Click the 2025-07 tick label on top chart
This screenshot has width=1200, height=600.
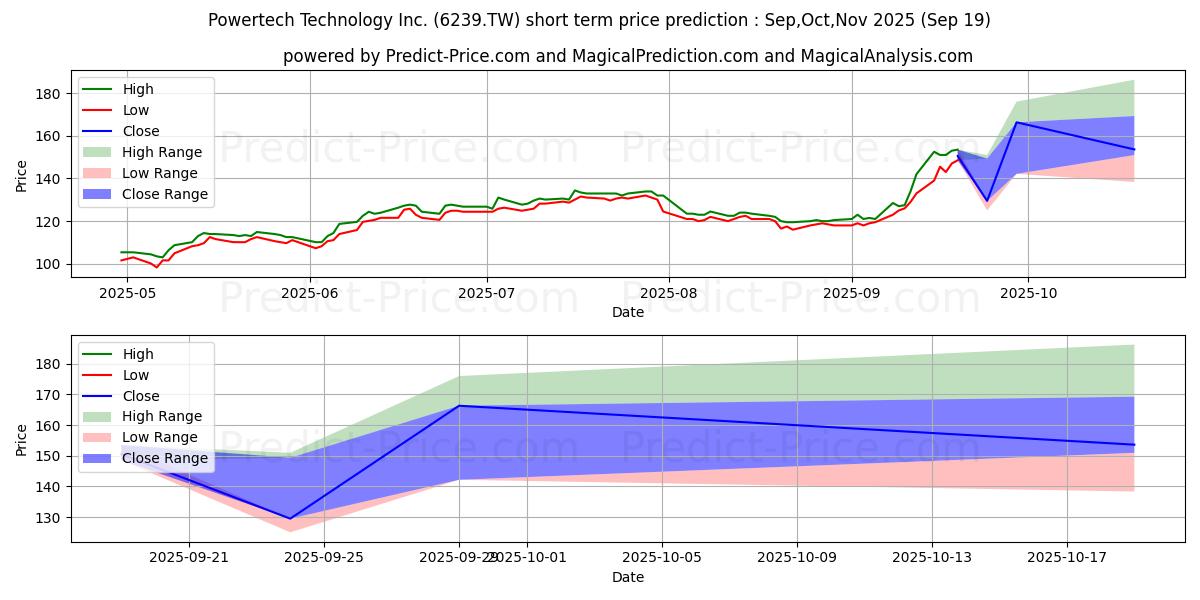point(487,294)
